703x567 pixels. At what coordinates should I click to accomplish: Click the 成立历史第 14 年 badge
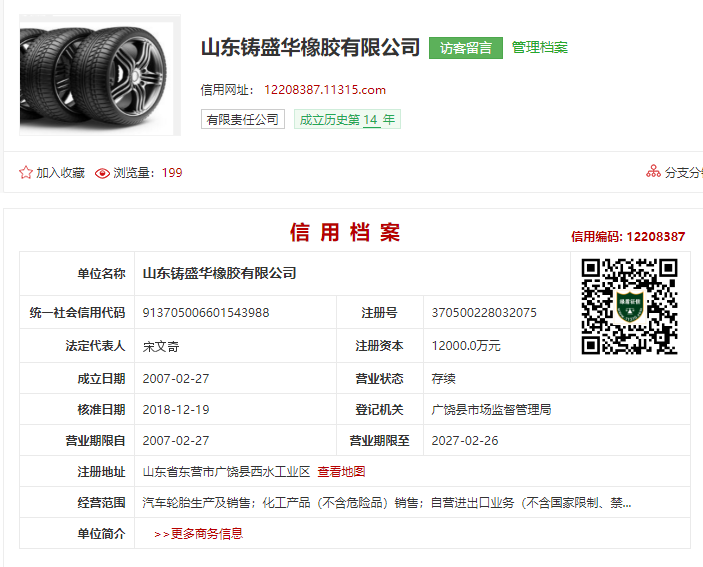tap(347, 119)
